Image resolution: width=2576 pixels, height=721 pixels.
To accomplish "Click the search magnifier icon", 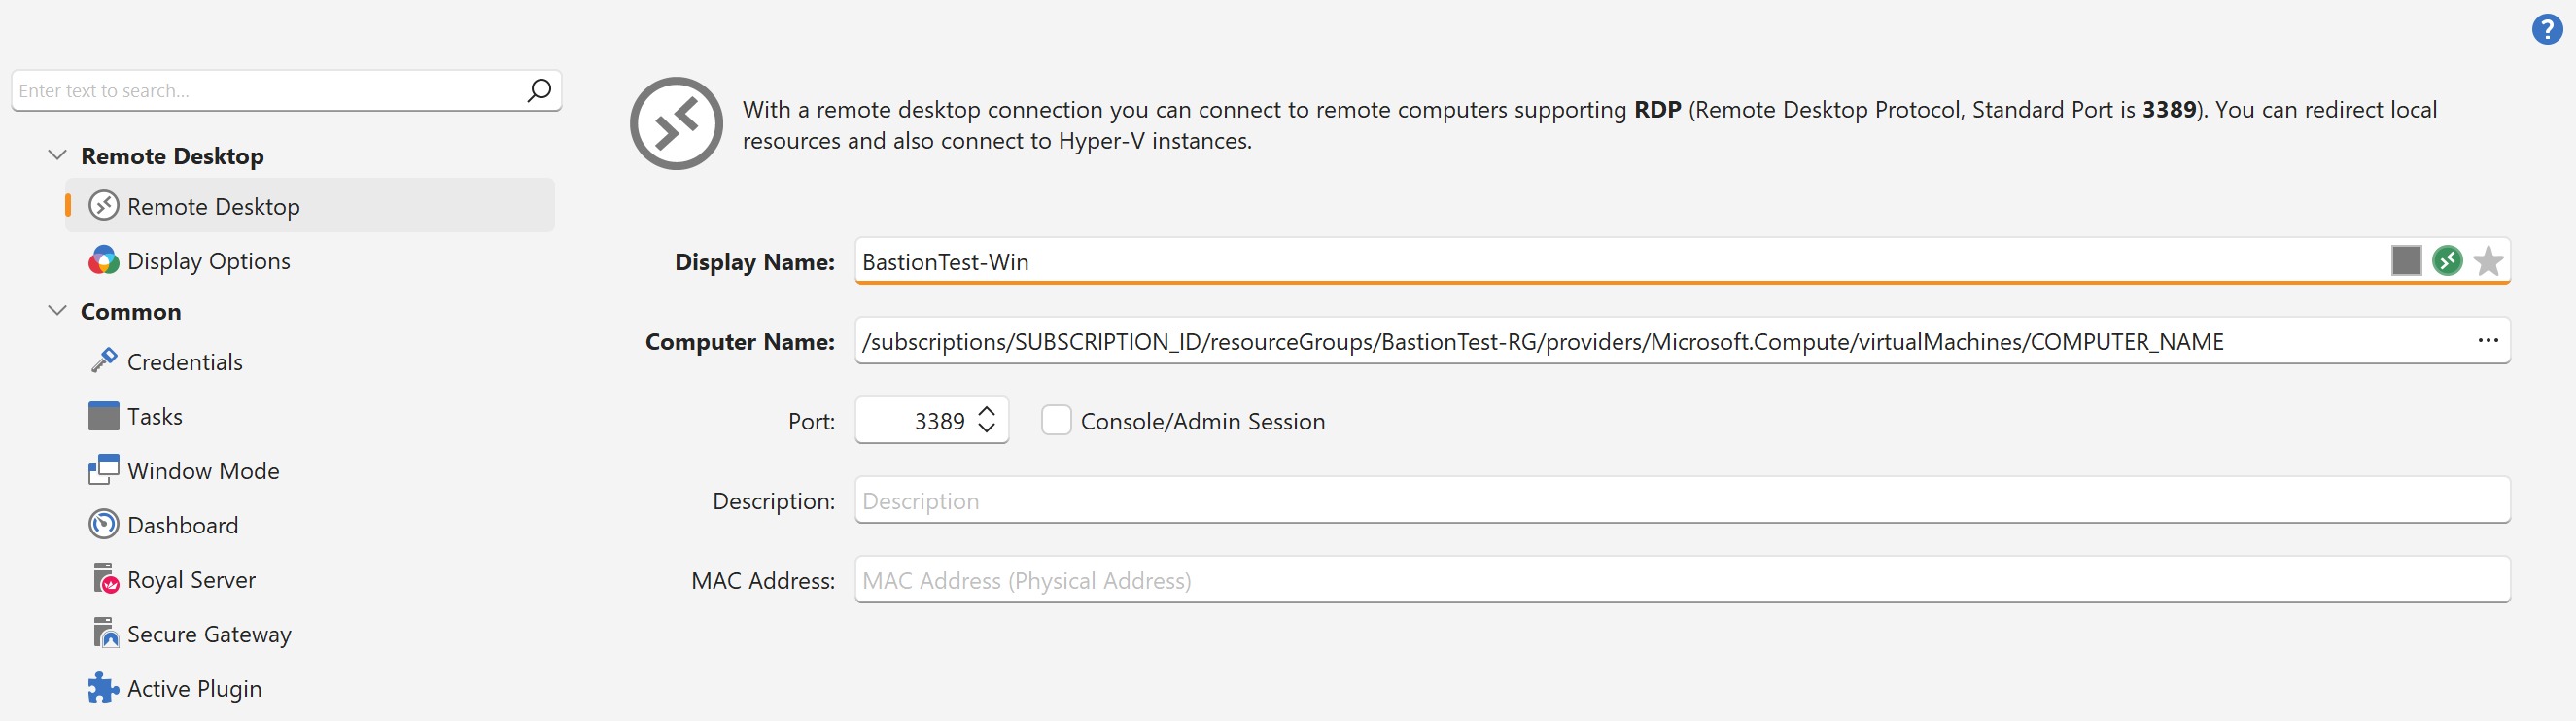I will pyautogui.click(x=538, y=91).
